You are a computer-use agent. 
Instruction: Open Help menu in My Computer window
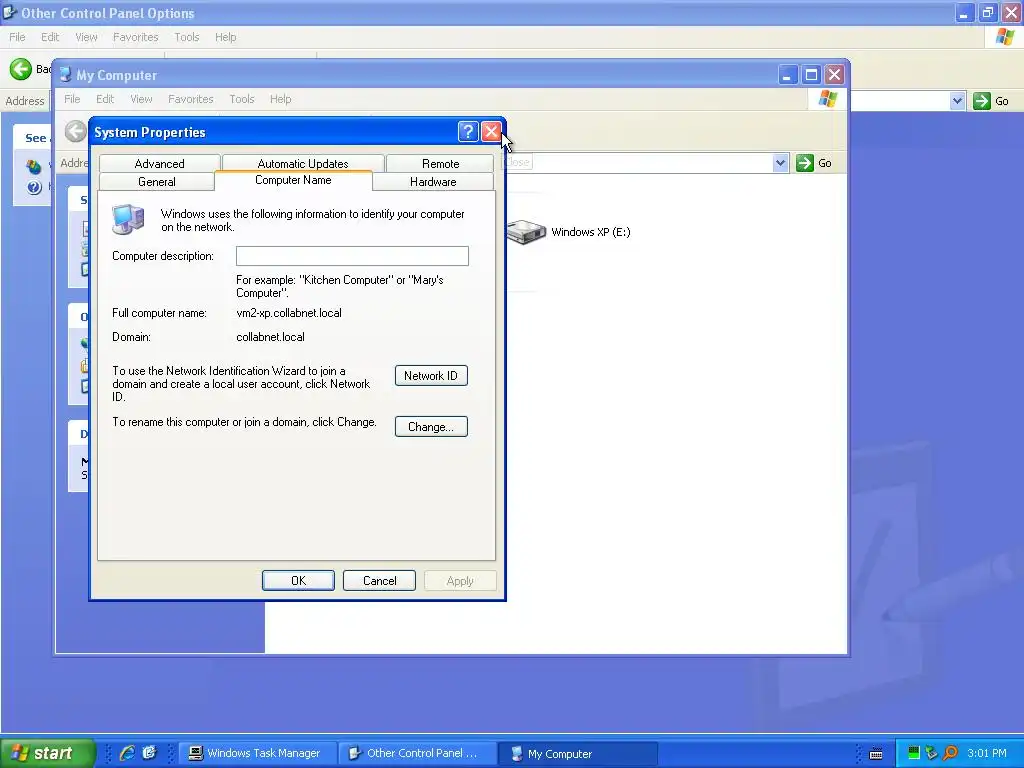(281, 99)
